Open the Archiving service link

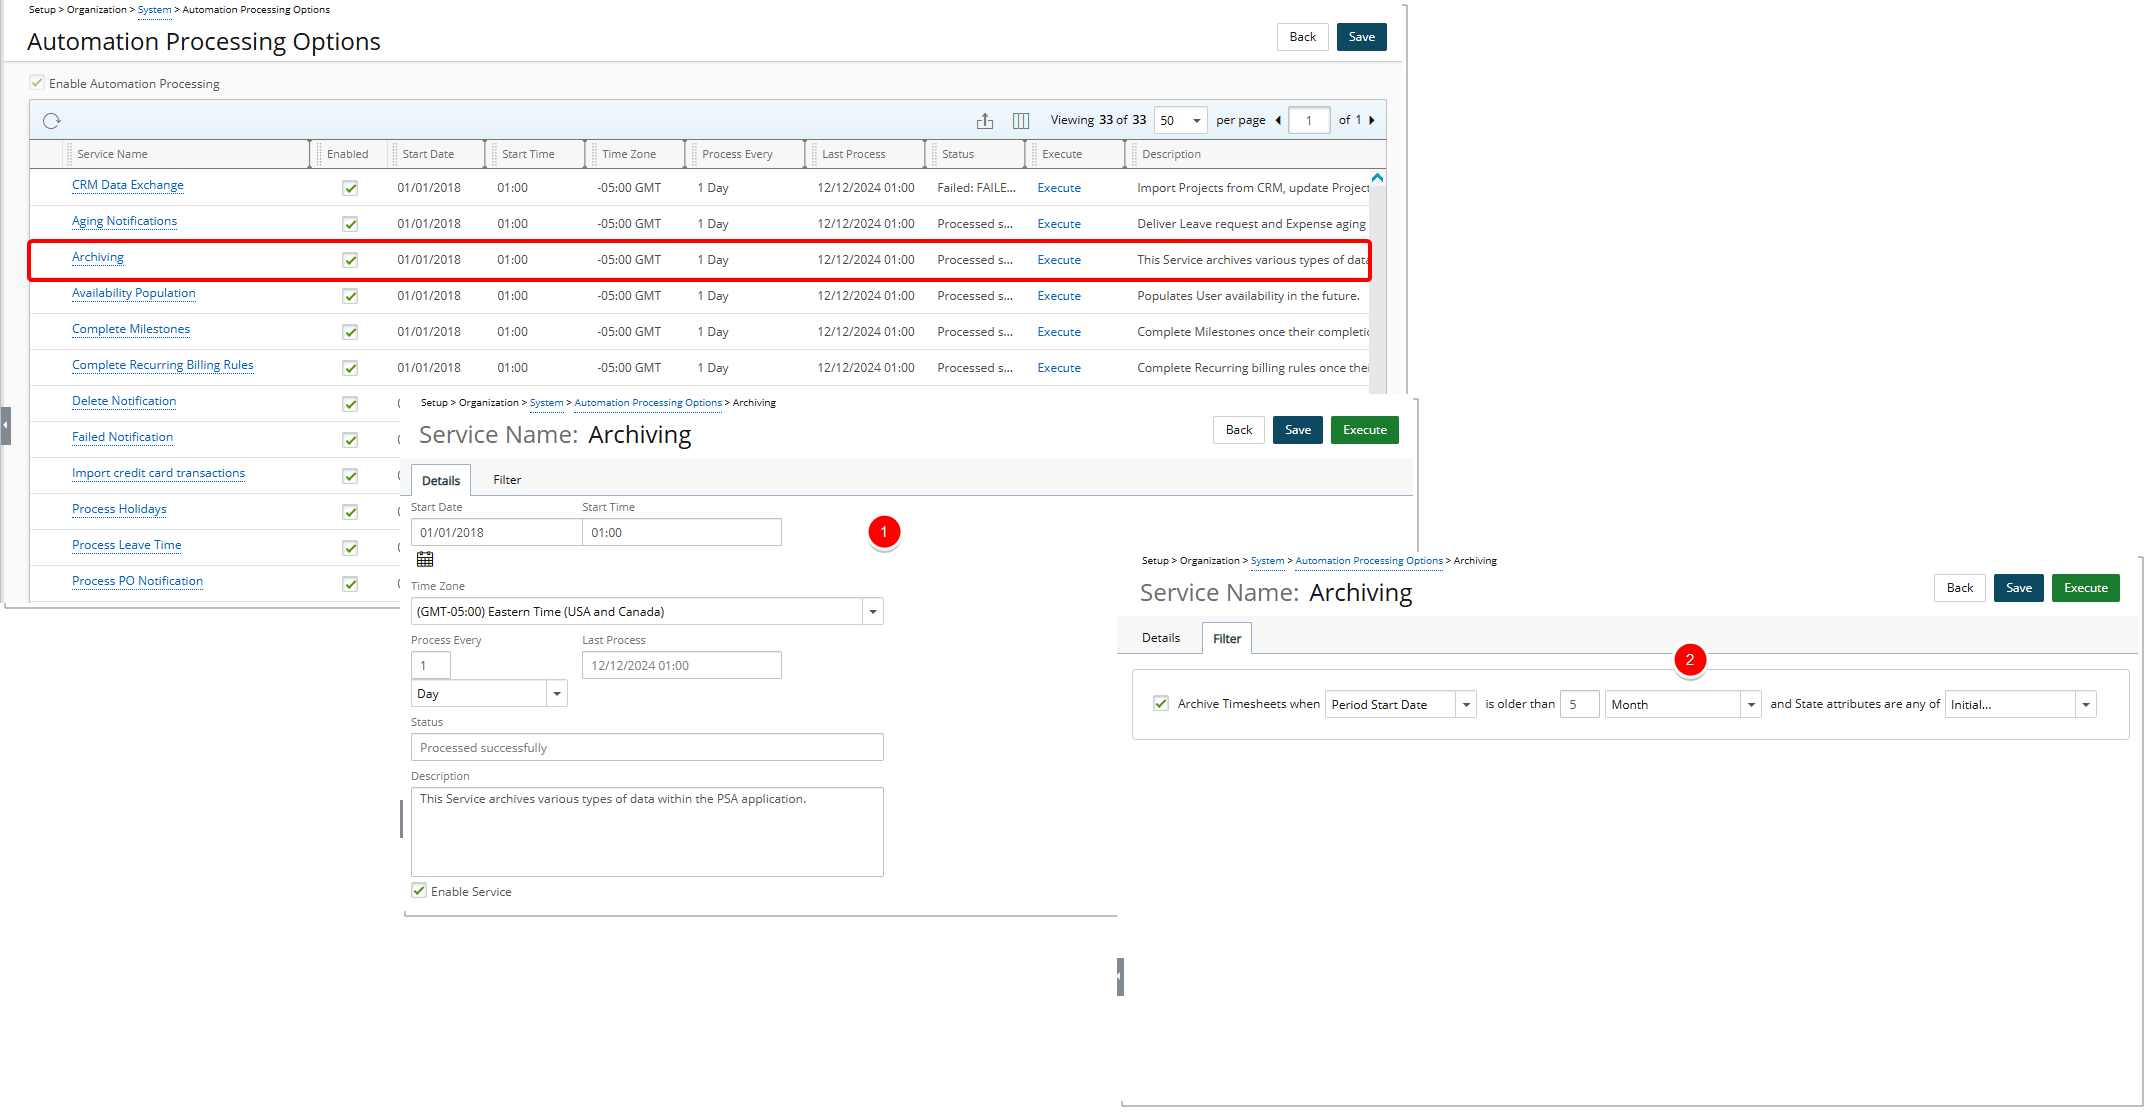pyautogui.click(x=98, y=257)
